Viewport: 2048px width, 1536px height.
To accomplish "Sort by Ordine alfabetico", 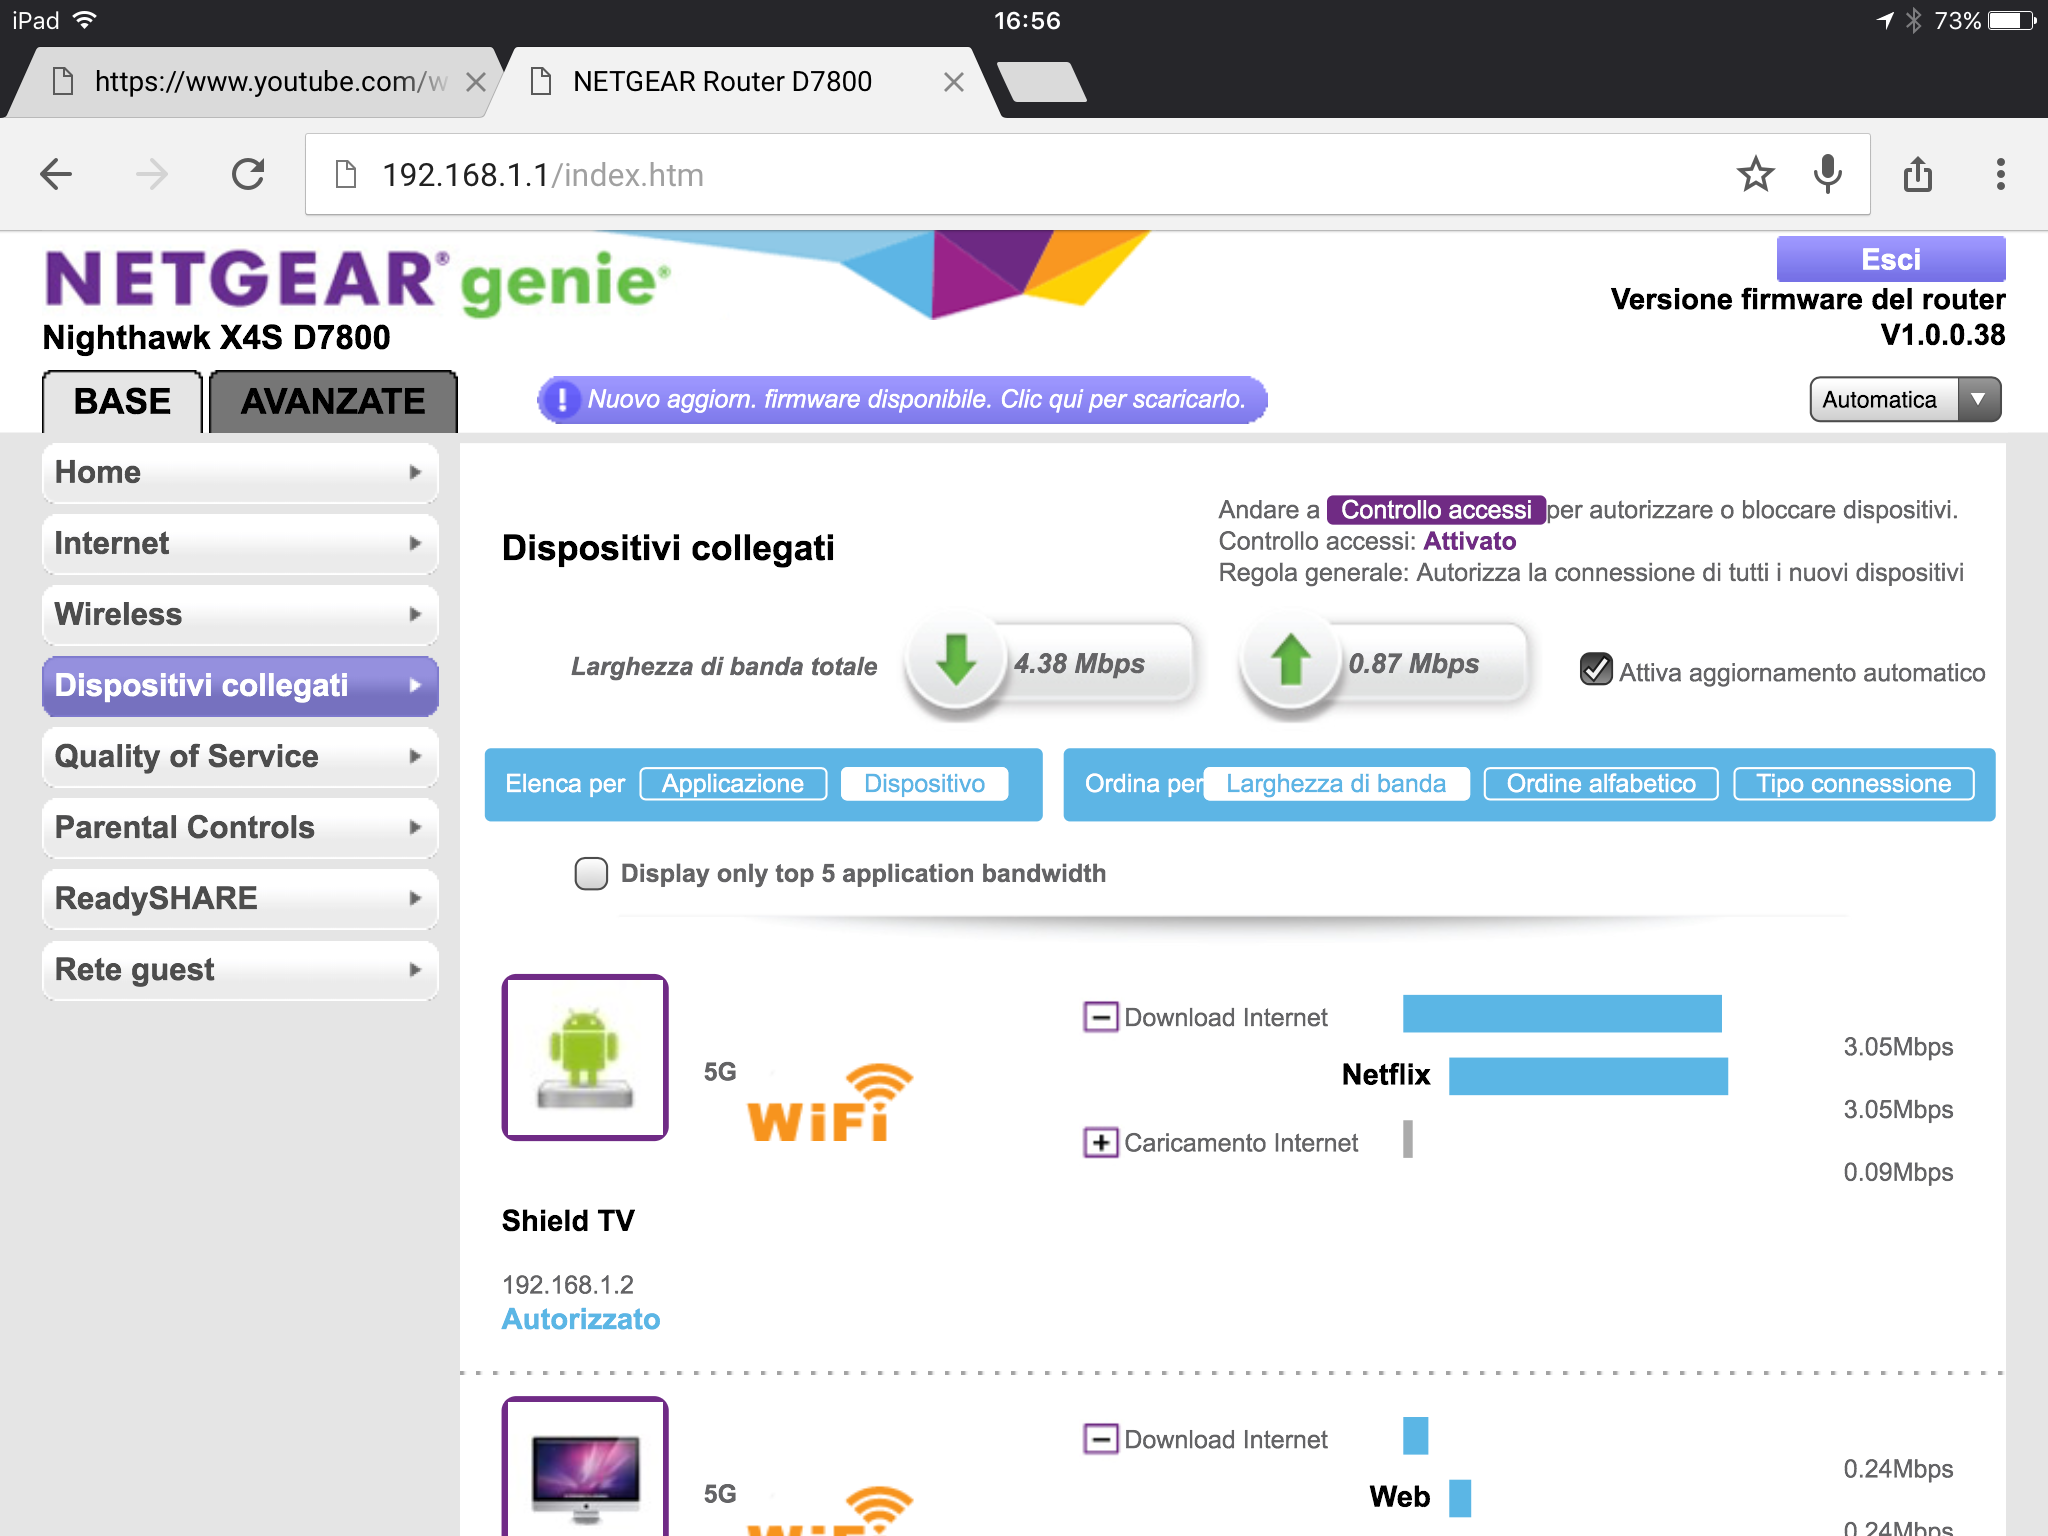I will (x=1601, y=784).
